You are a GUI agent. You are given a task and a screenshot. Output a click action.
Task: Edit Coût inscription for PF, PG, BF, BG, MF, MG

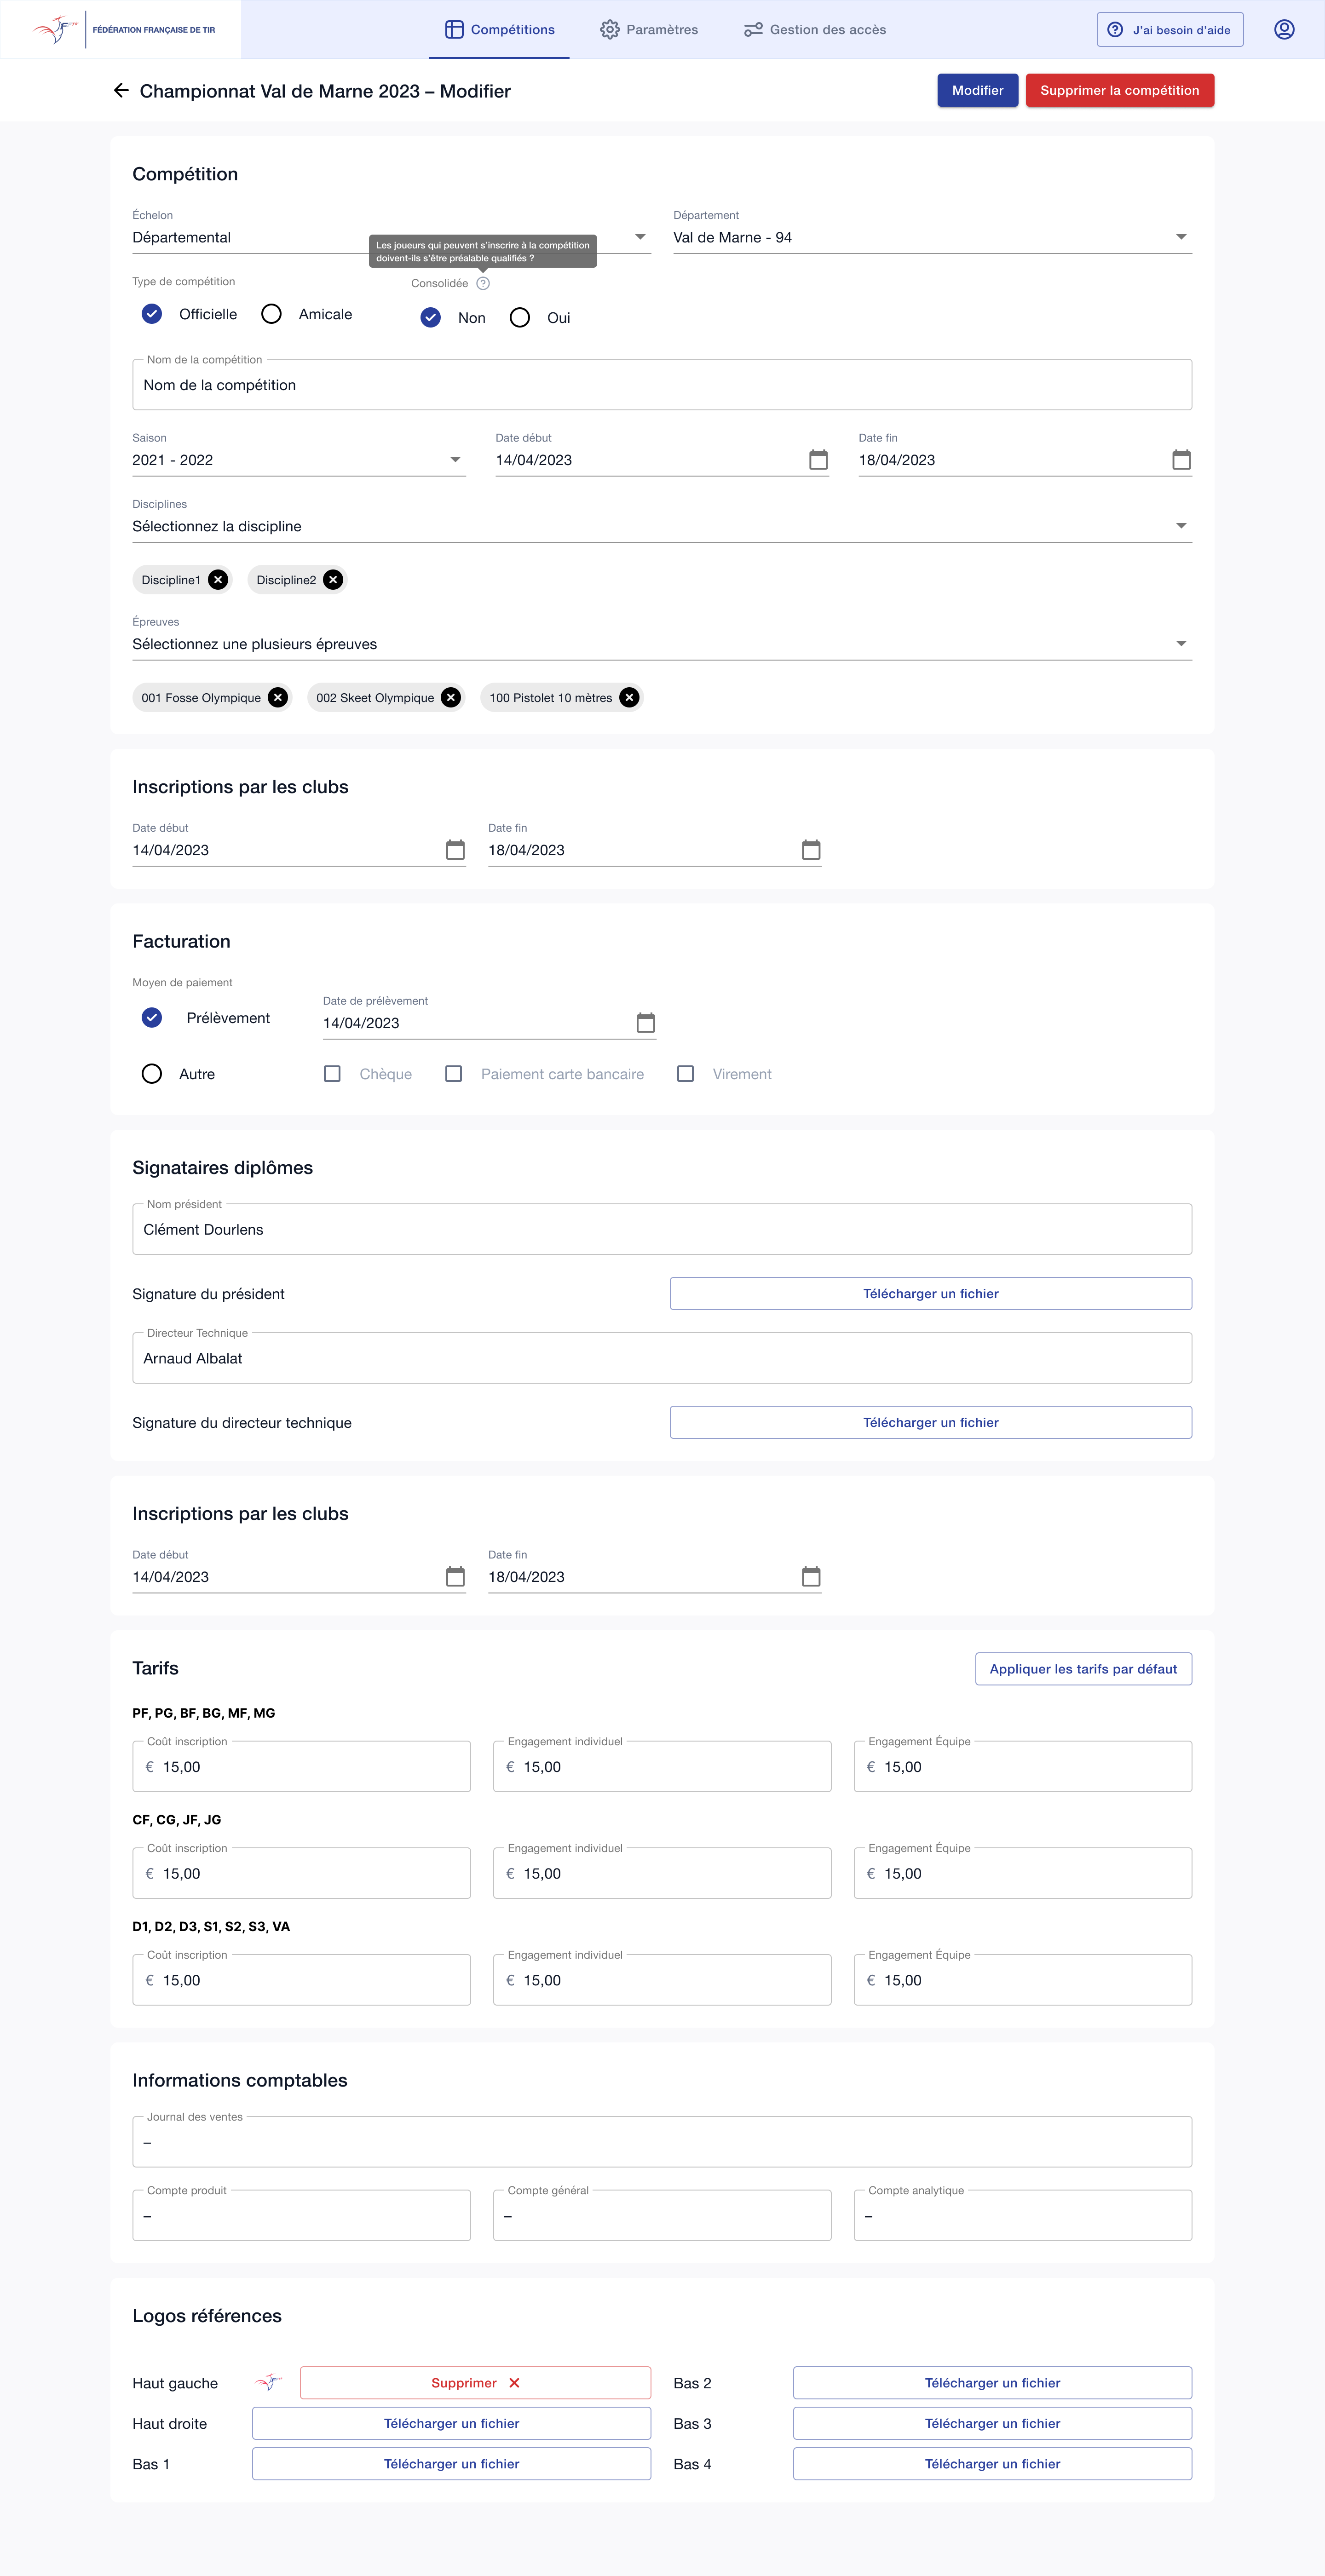tap(301, 1767)
